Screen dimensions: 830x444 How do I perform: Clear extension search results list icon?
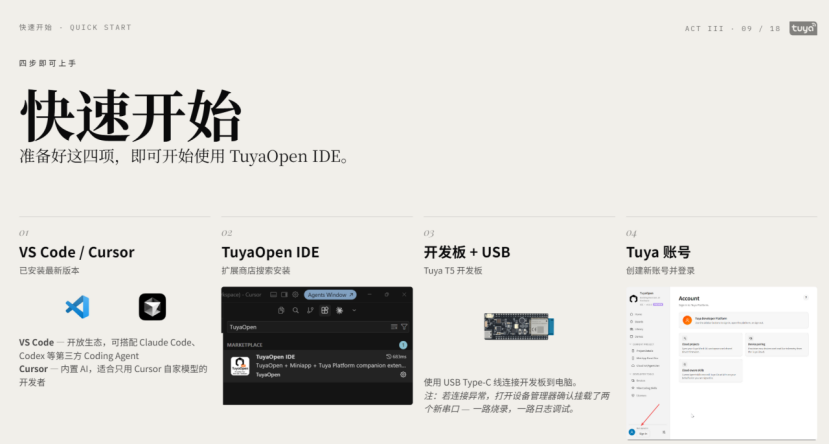394,327
